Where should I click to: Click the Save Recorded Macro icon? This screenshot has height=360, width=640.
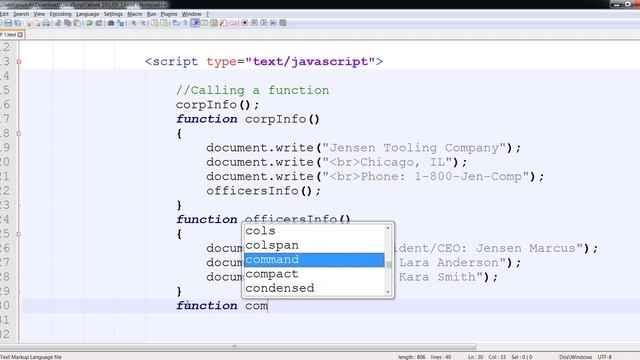point(282,23)
